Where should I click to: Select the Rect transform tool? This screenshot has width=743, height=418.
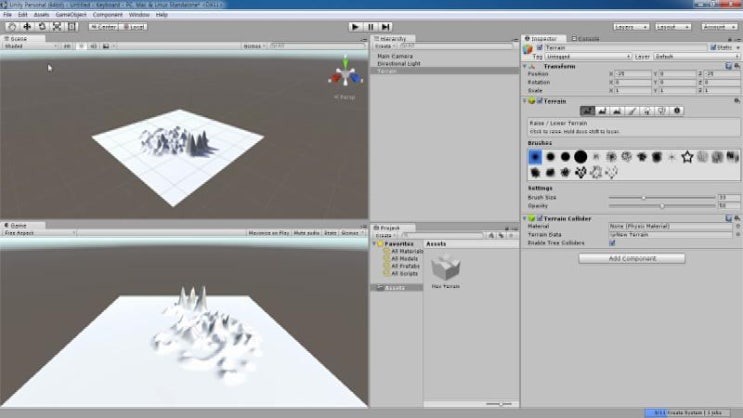[x=71, y=27]
